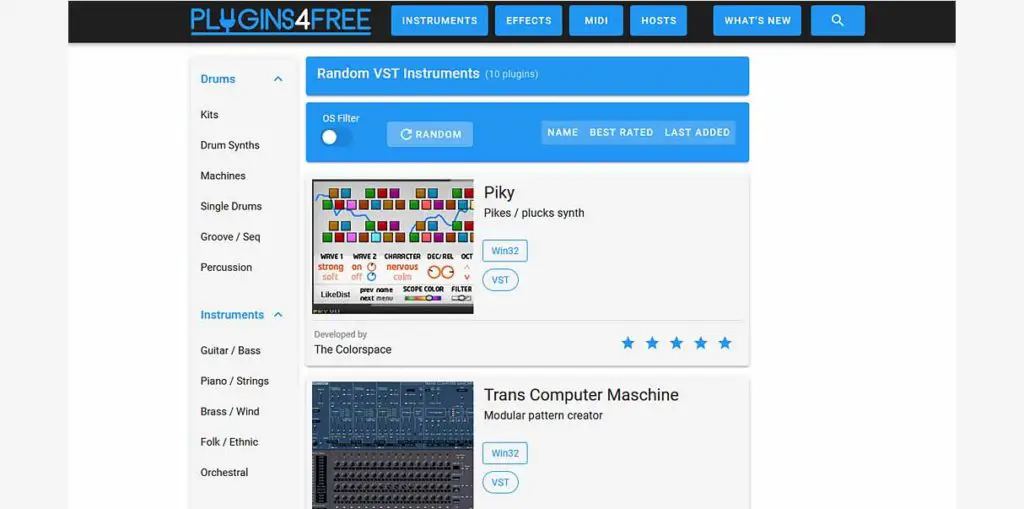The height and width of the screenshot is (509, 1024).
Task: Collapse the Drums sidebar section
Action: click(278, 79)
